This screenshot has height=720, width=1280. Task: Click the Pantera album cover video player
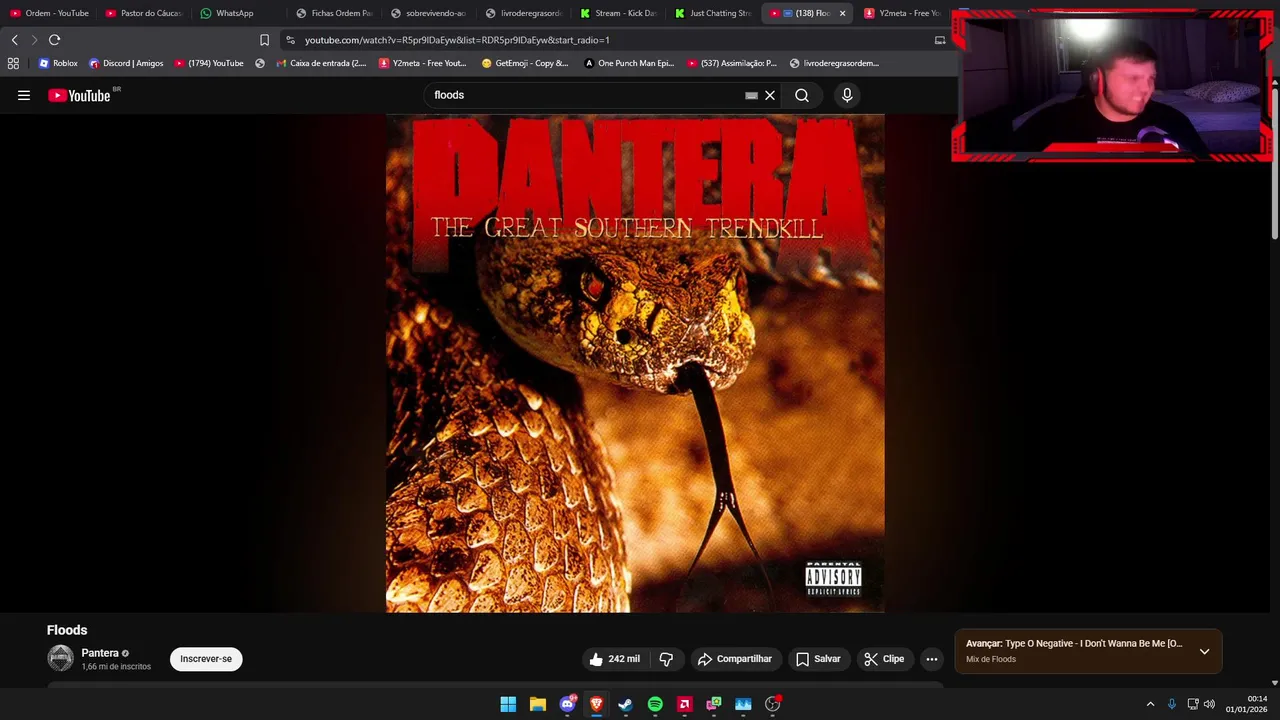[635, 363]
